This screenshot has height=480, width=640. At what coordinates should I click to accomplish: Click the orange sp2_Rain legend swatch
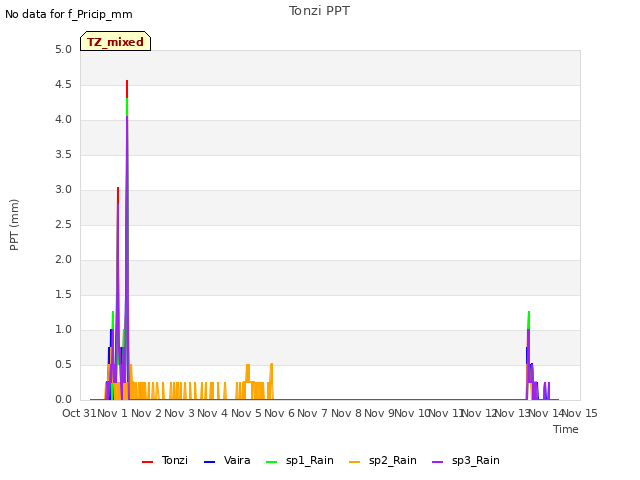coord(355,462)
